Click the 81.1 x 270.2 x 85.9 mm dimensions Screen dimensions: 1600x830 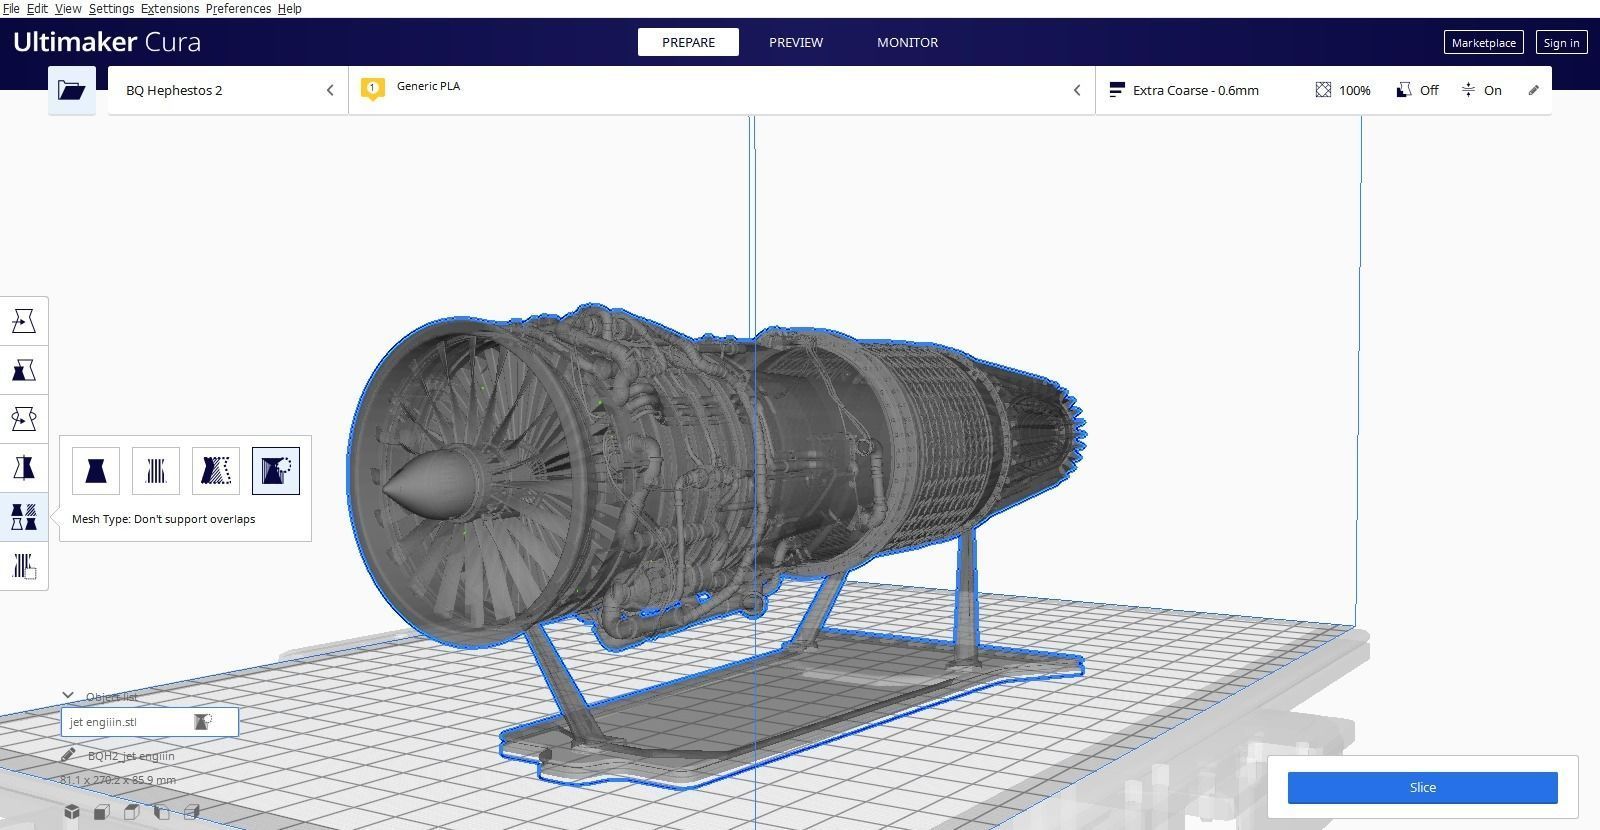(x=118, y=780)
